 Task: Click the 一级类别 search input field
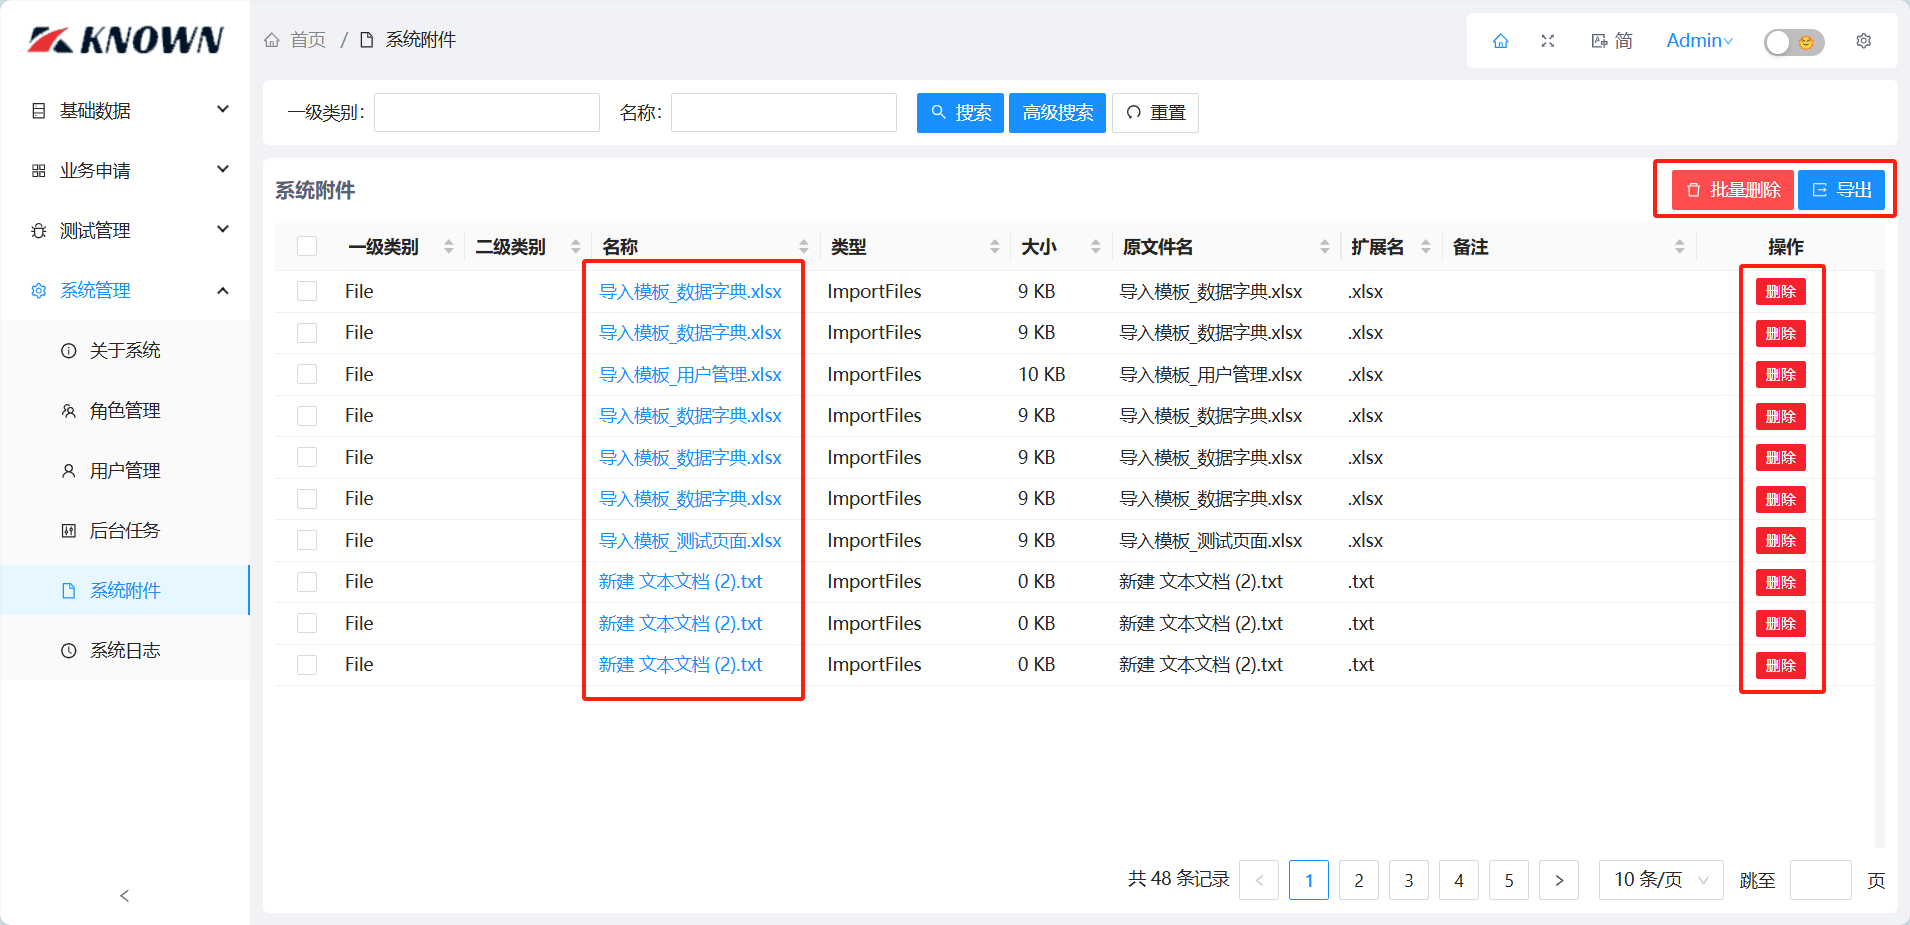(487, 112)
